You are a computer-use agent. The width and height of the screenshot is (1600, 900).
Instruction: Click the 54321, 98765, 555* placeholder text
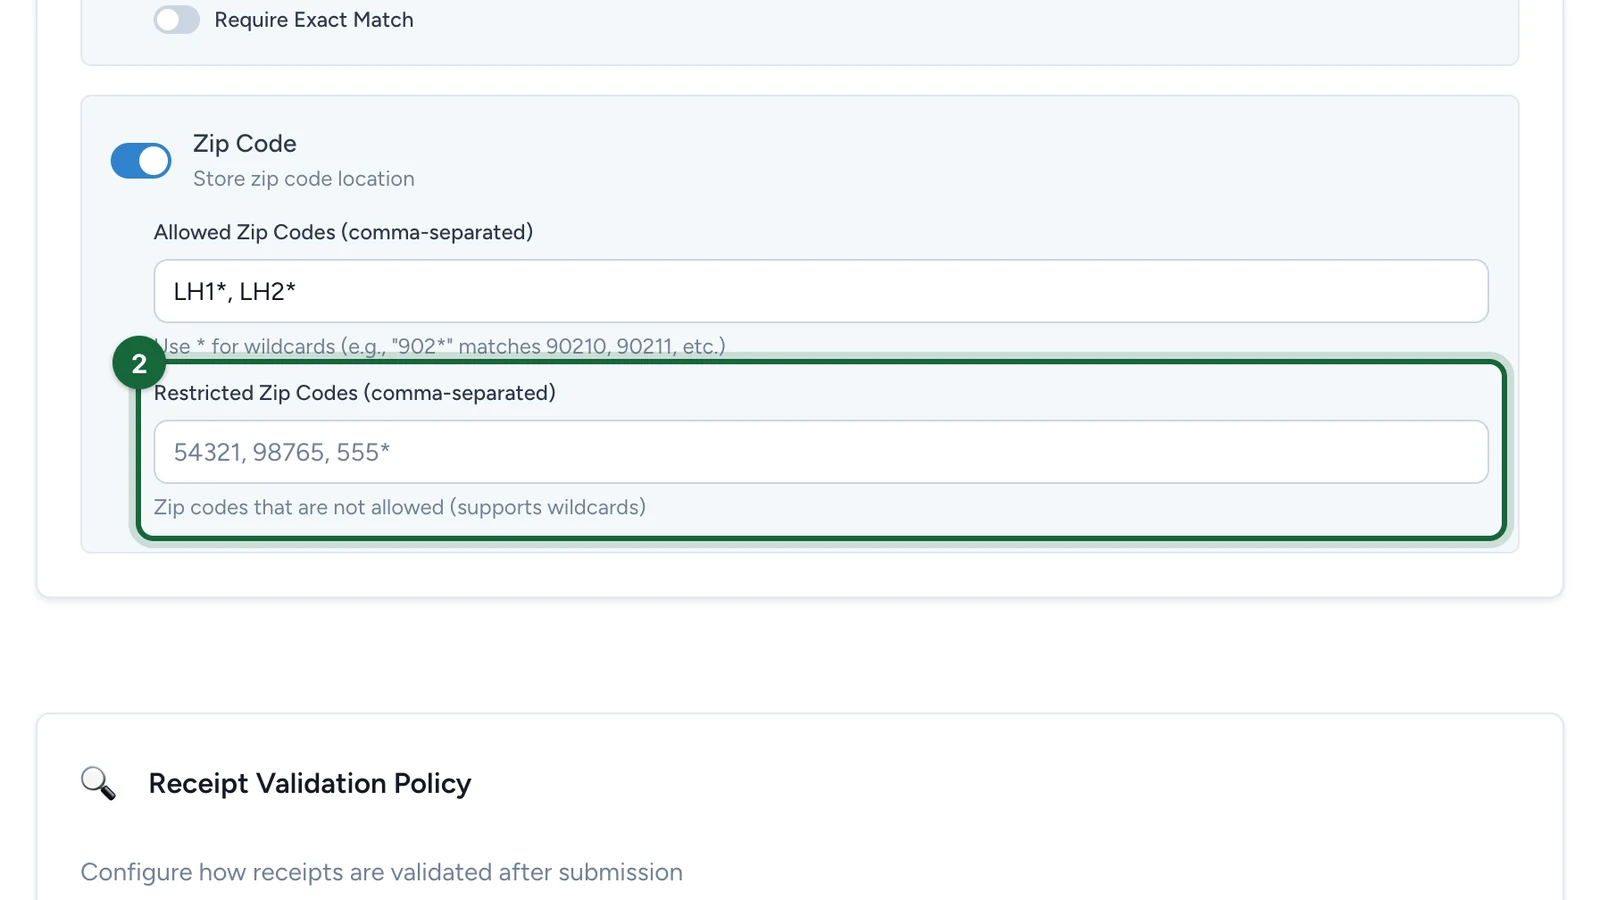[282, 452]
